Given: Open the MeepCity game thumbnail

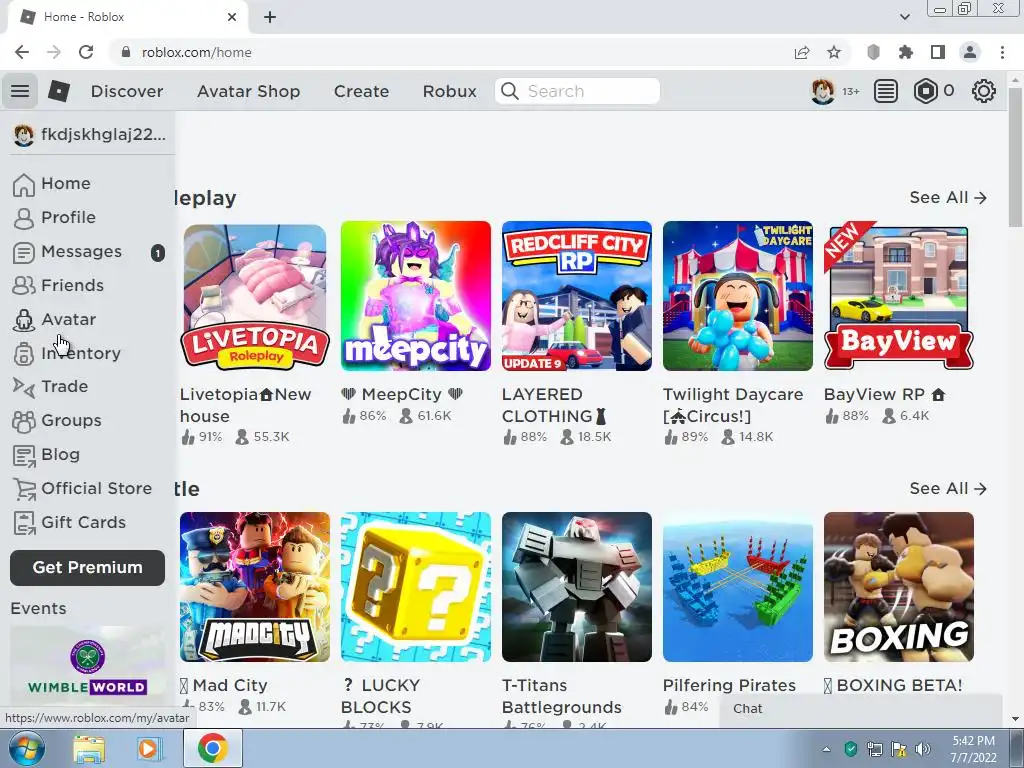Looking at the screenshot, I should [x=416, y=296].
